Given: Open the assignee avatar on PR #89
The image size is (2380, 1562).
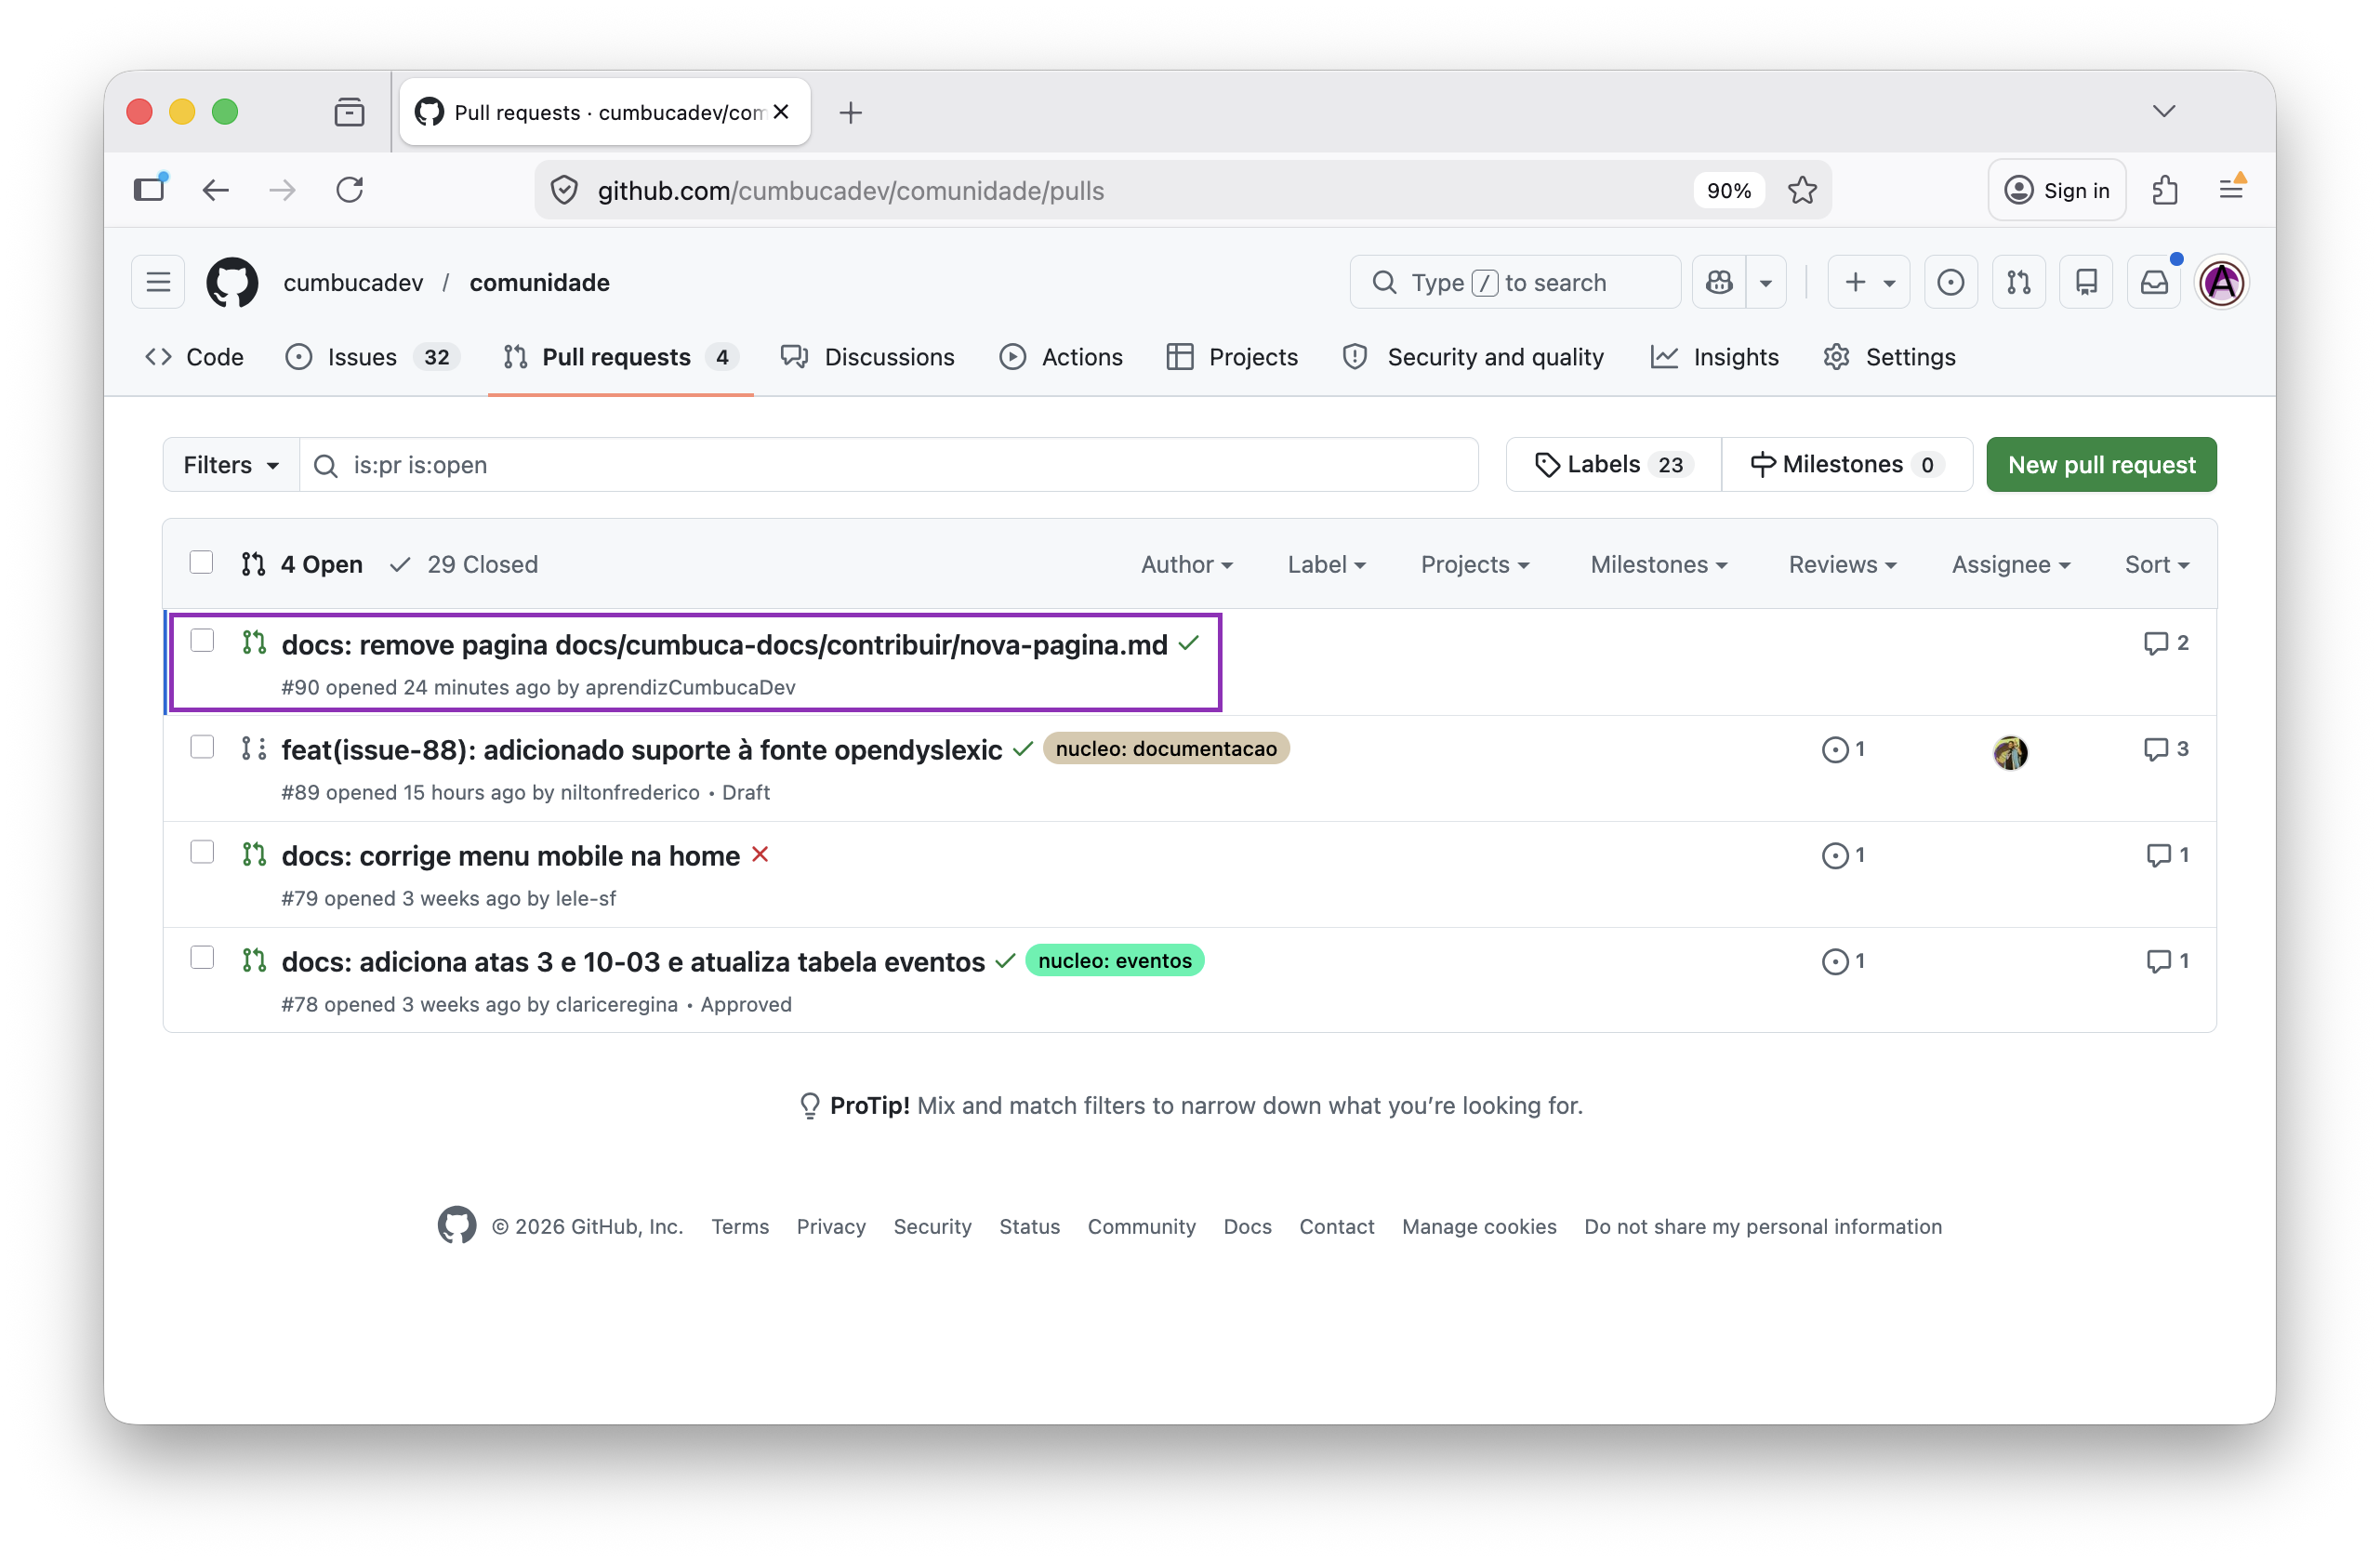Looking at the screenshot, I should tap(2009, 752).
